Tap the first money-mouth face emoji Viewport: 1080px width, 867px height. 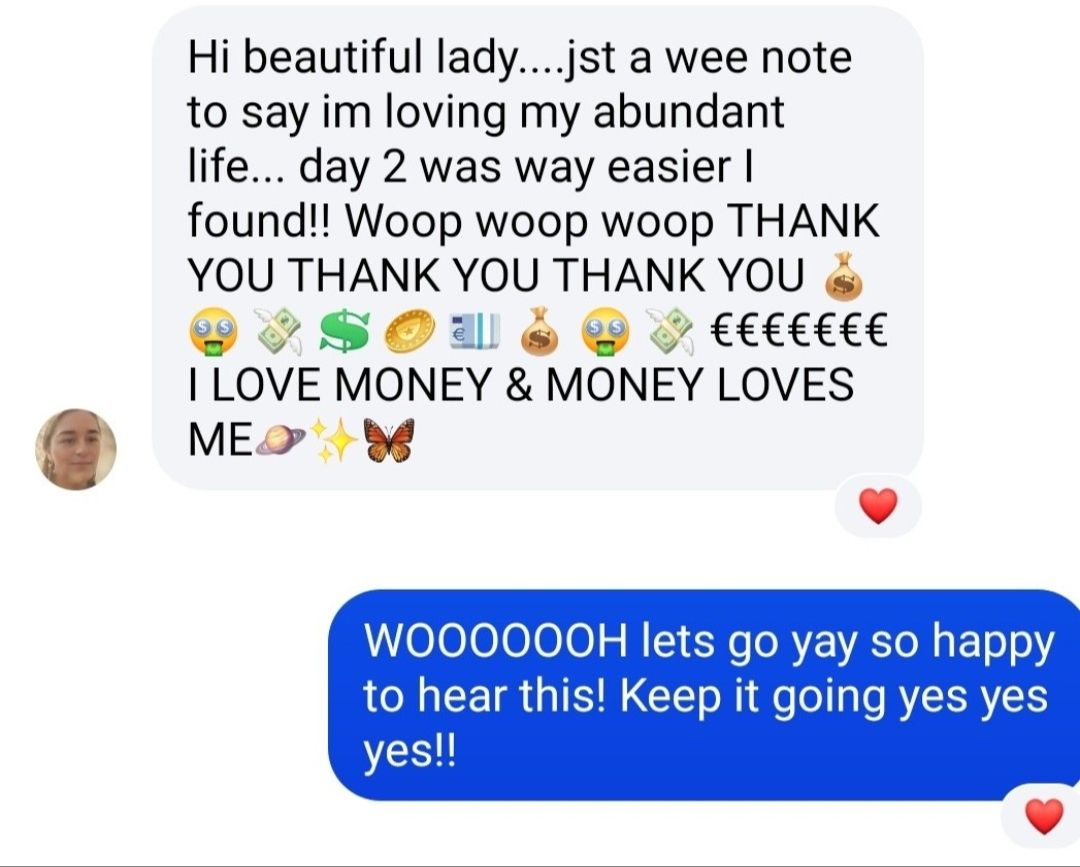211,331
